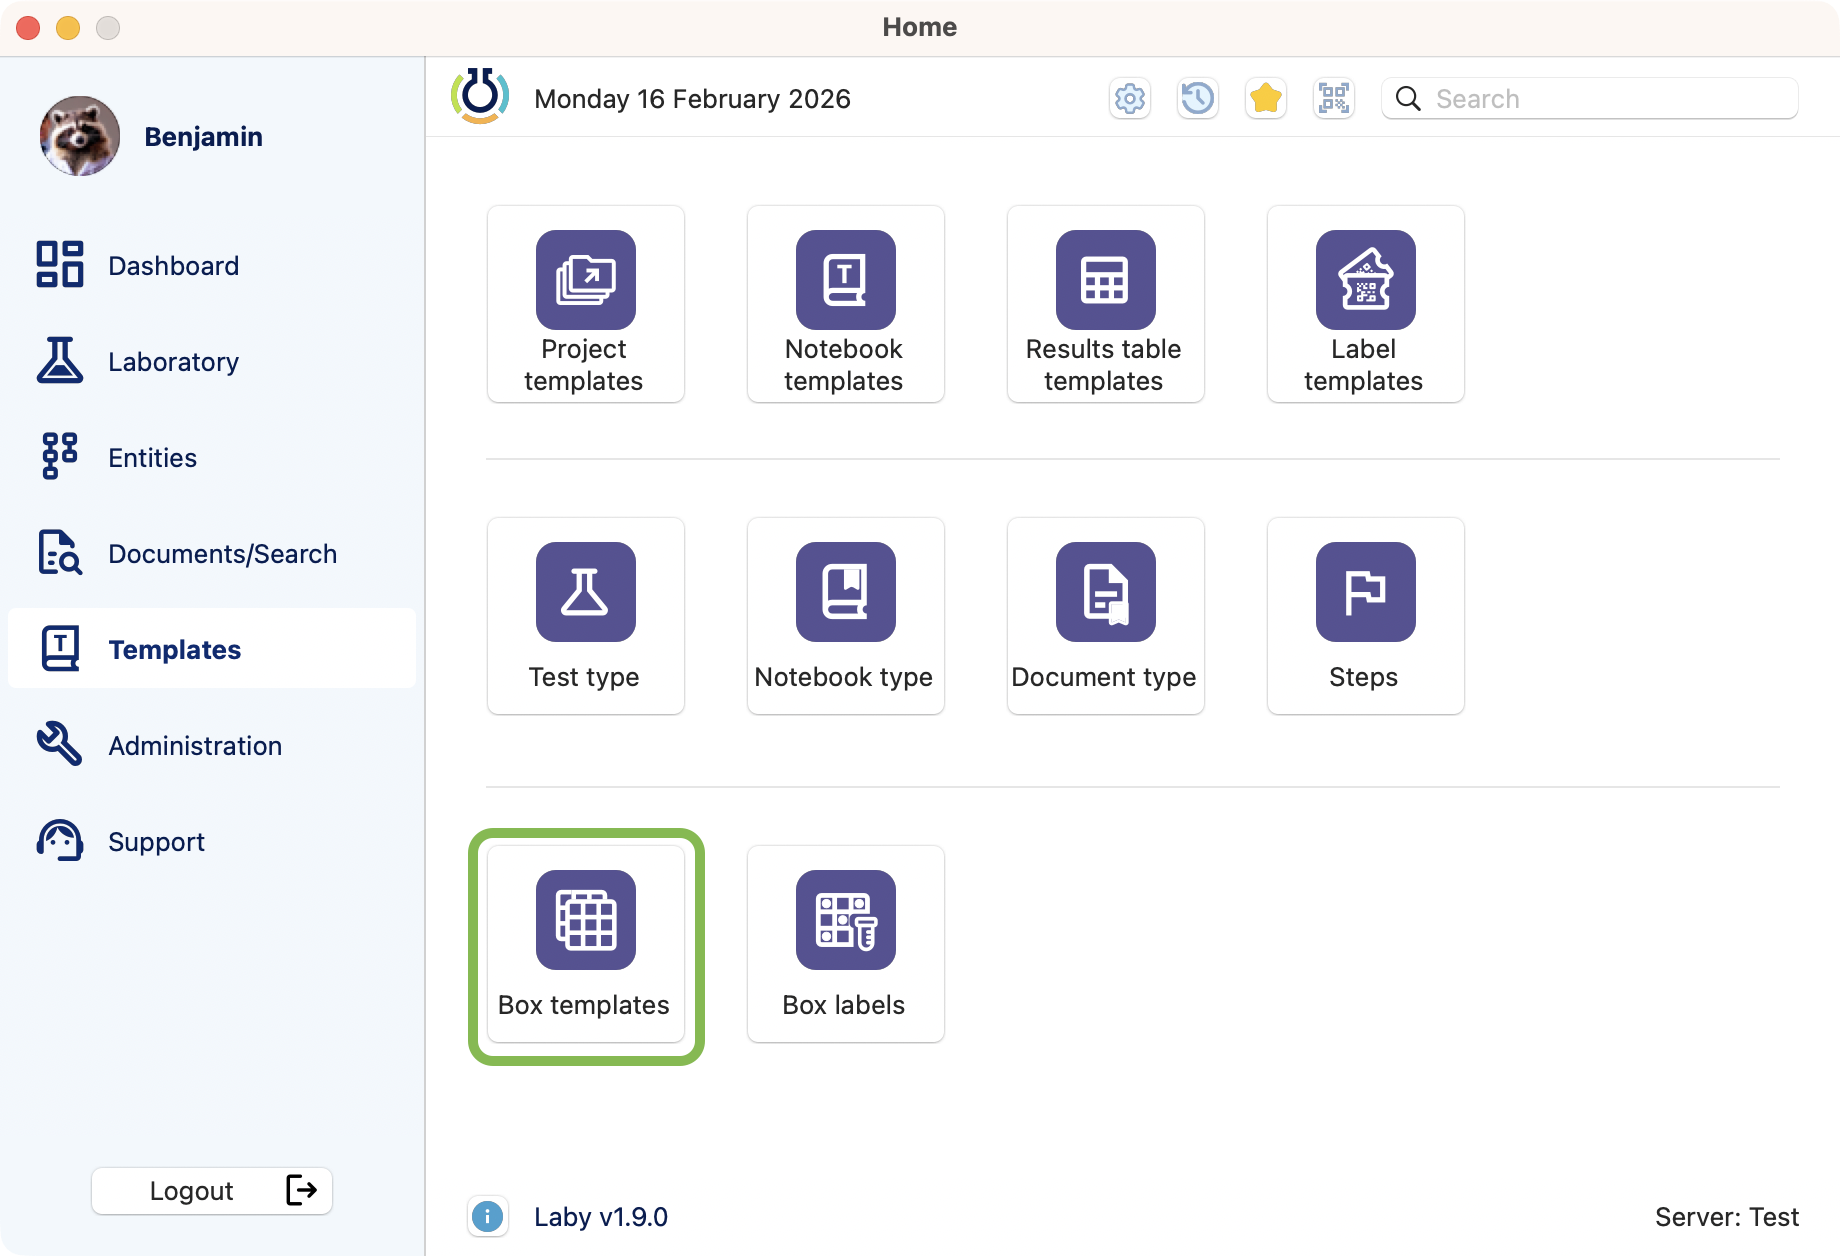
Task: Open Results table templates
Action: coord(1105,304)
